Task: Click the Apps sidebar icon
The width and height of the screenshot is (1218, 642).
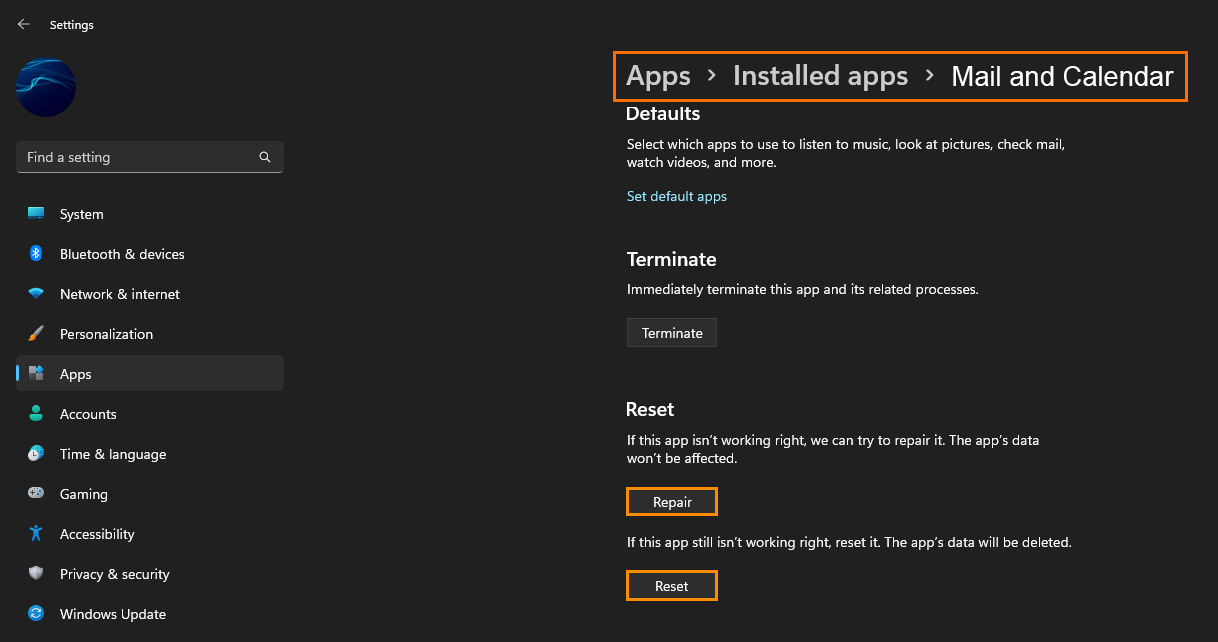Action: coord(36,374)
